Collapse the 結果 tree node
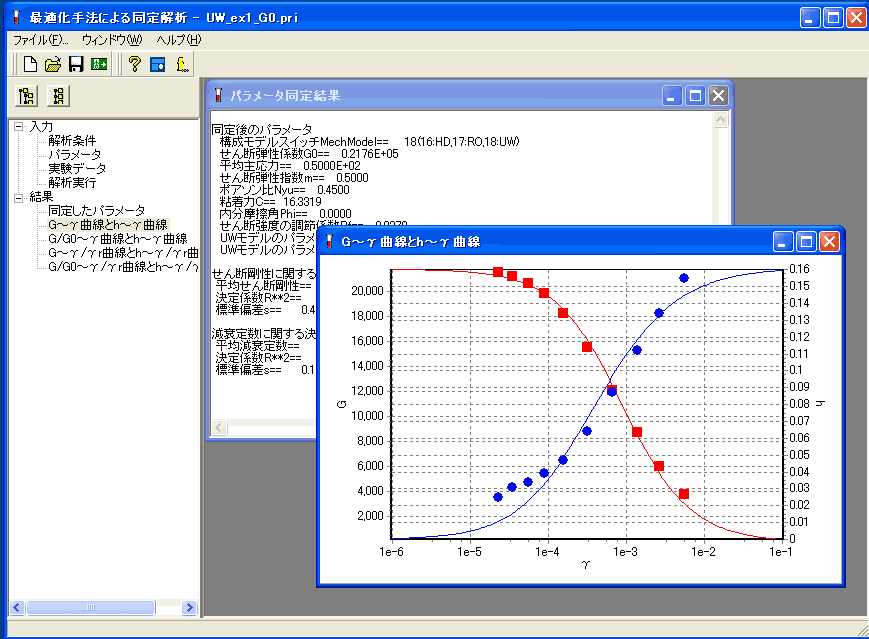This screenshot has height=639, width=869. [18, 197]
